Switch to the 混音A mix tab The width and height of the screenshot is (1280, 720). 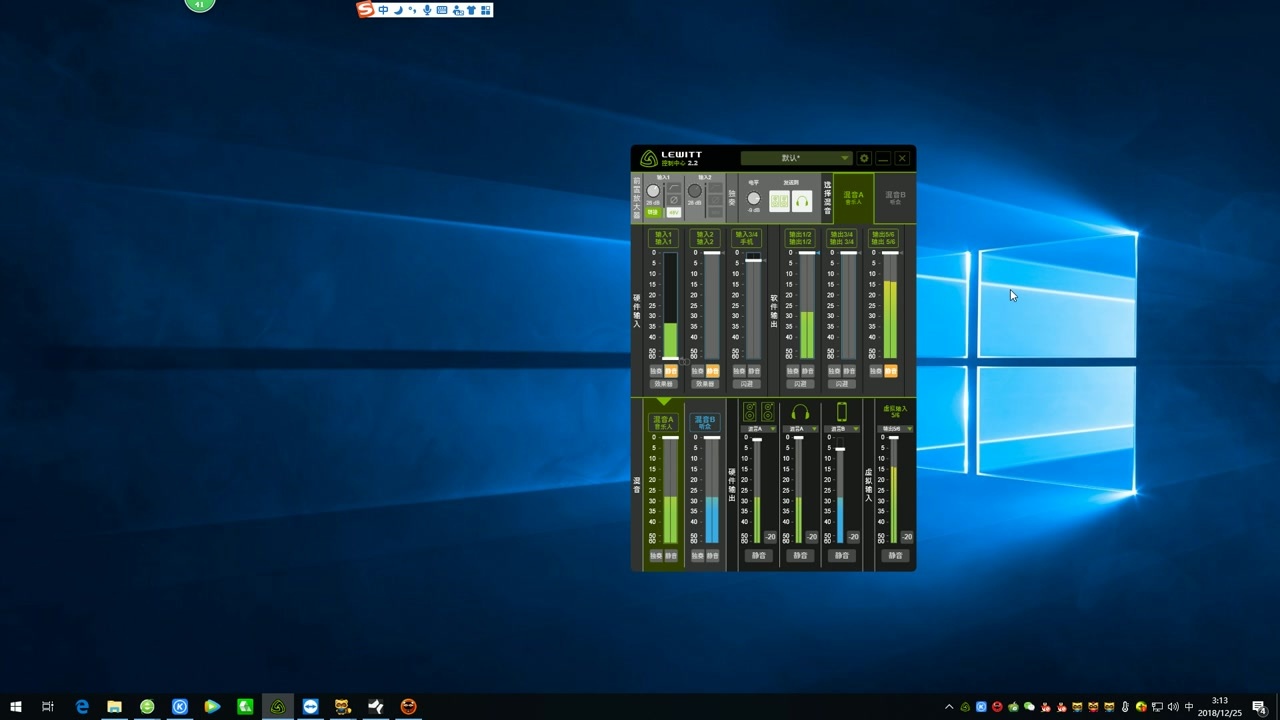click(853, 197)
